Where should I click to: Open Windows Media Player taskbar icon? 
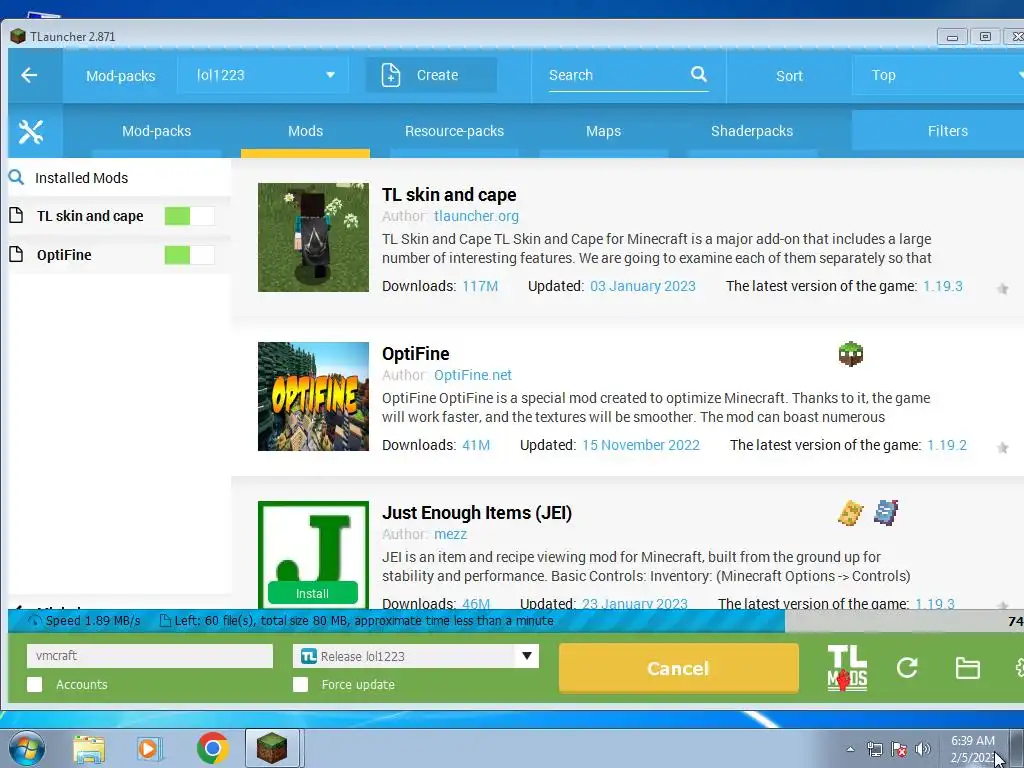(150, 748)
